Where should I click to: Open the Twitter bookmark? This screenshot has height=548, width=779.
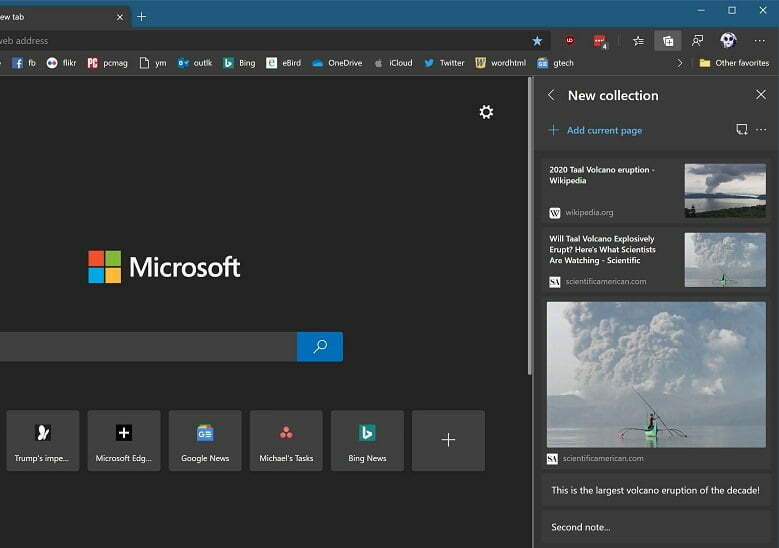click(444, 63)
